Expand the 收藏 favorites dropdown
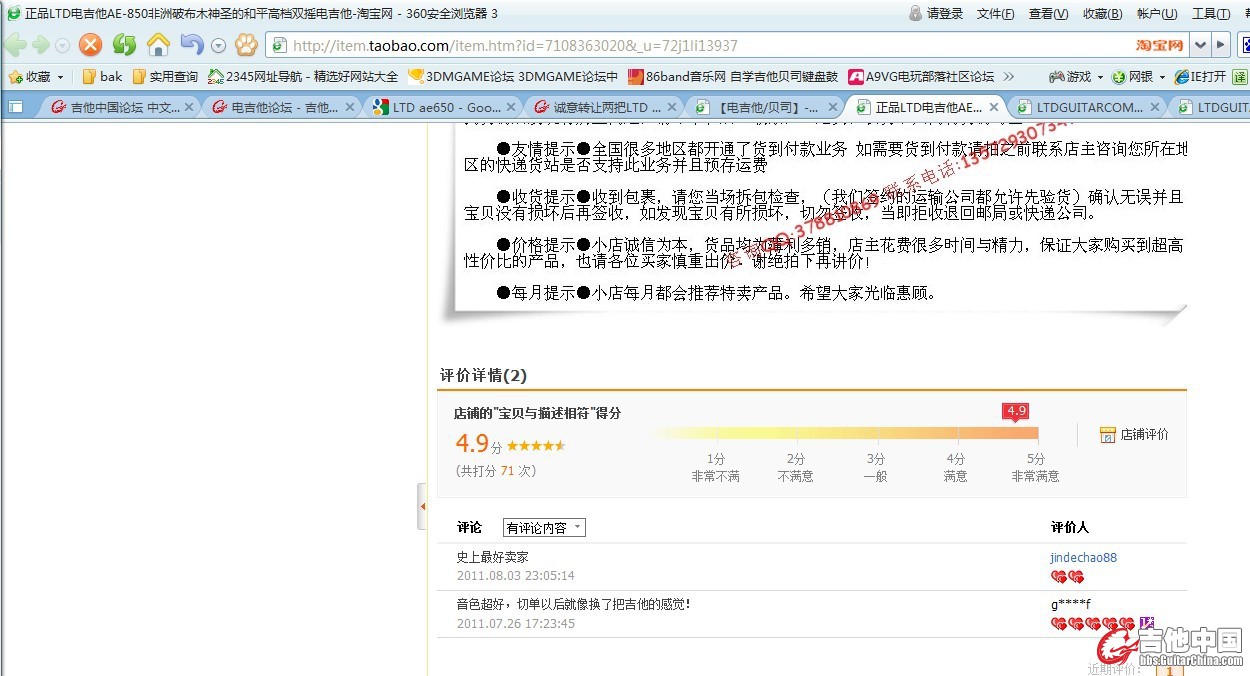This screenshot has height=676, width=1250. pos(60,77)
